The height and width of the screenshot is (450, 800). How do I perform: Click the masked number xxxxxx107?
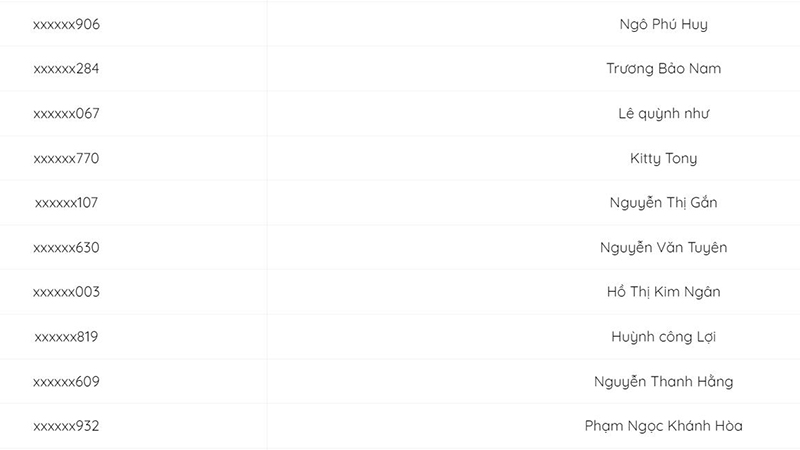click(x=66, y=203)
